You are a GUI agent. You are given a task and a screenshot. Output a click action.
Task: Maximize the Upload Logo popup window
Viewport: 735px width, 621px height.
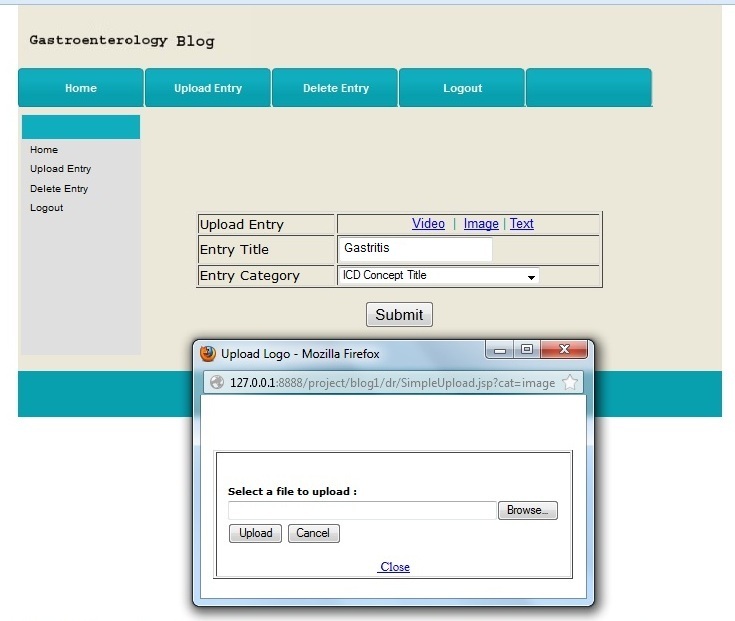527,350
